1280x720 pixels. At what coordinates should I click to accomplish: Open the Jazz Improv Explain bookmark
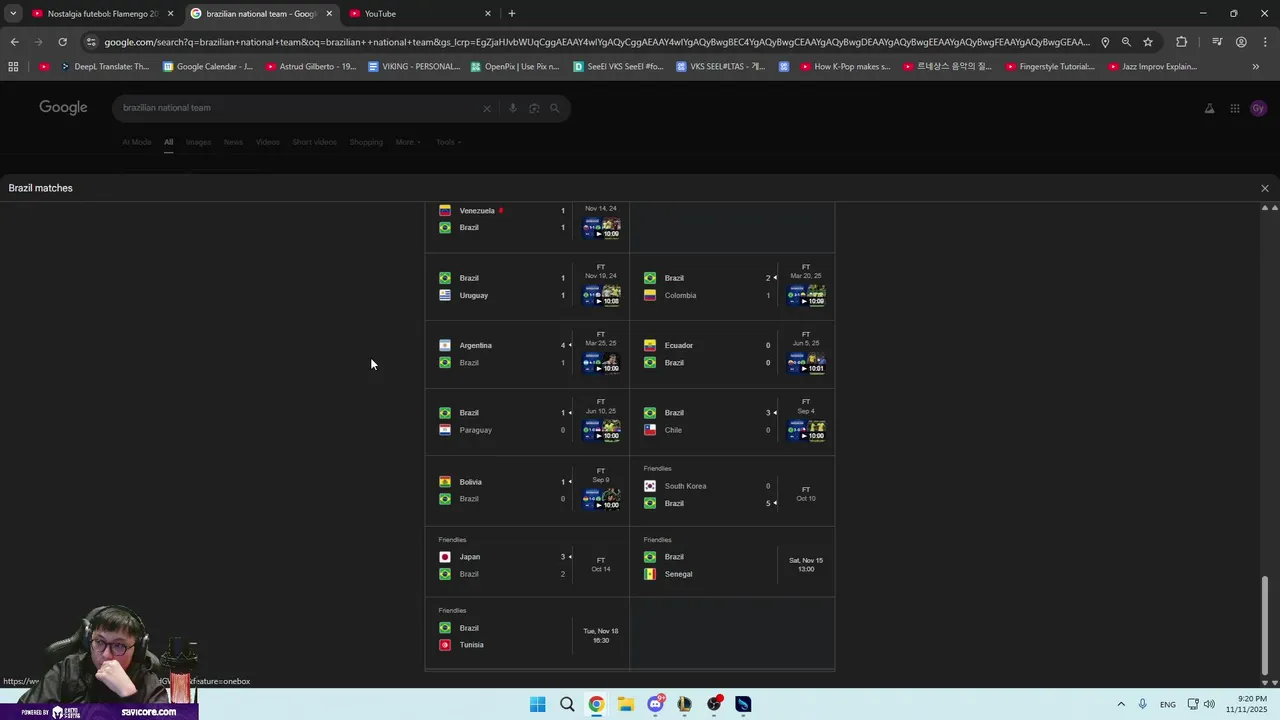(x=1153, y=67)
